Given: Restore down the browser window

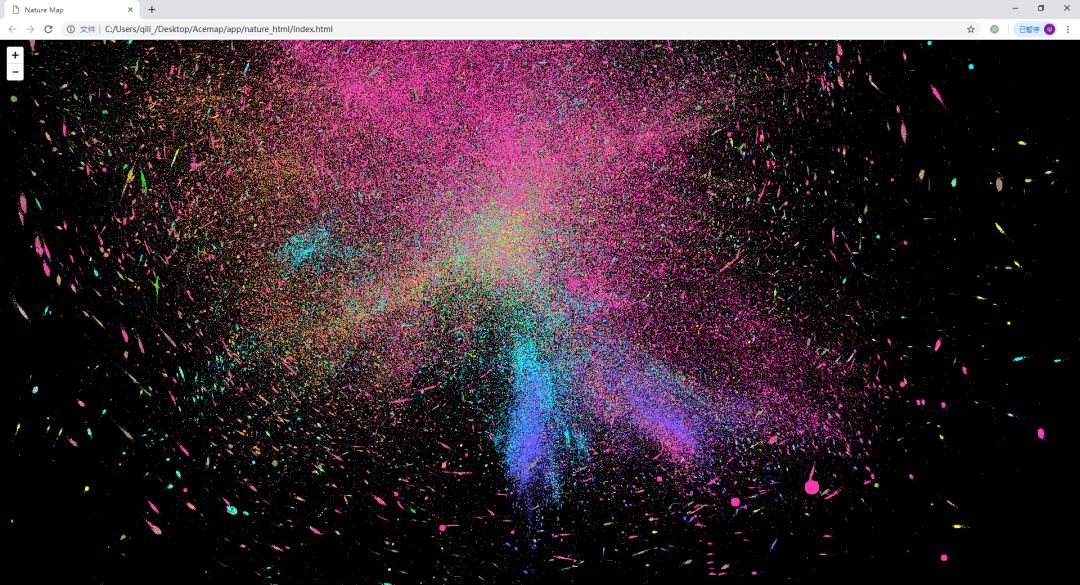Looking at the screenshot, I should click(x=1041, y=8).
